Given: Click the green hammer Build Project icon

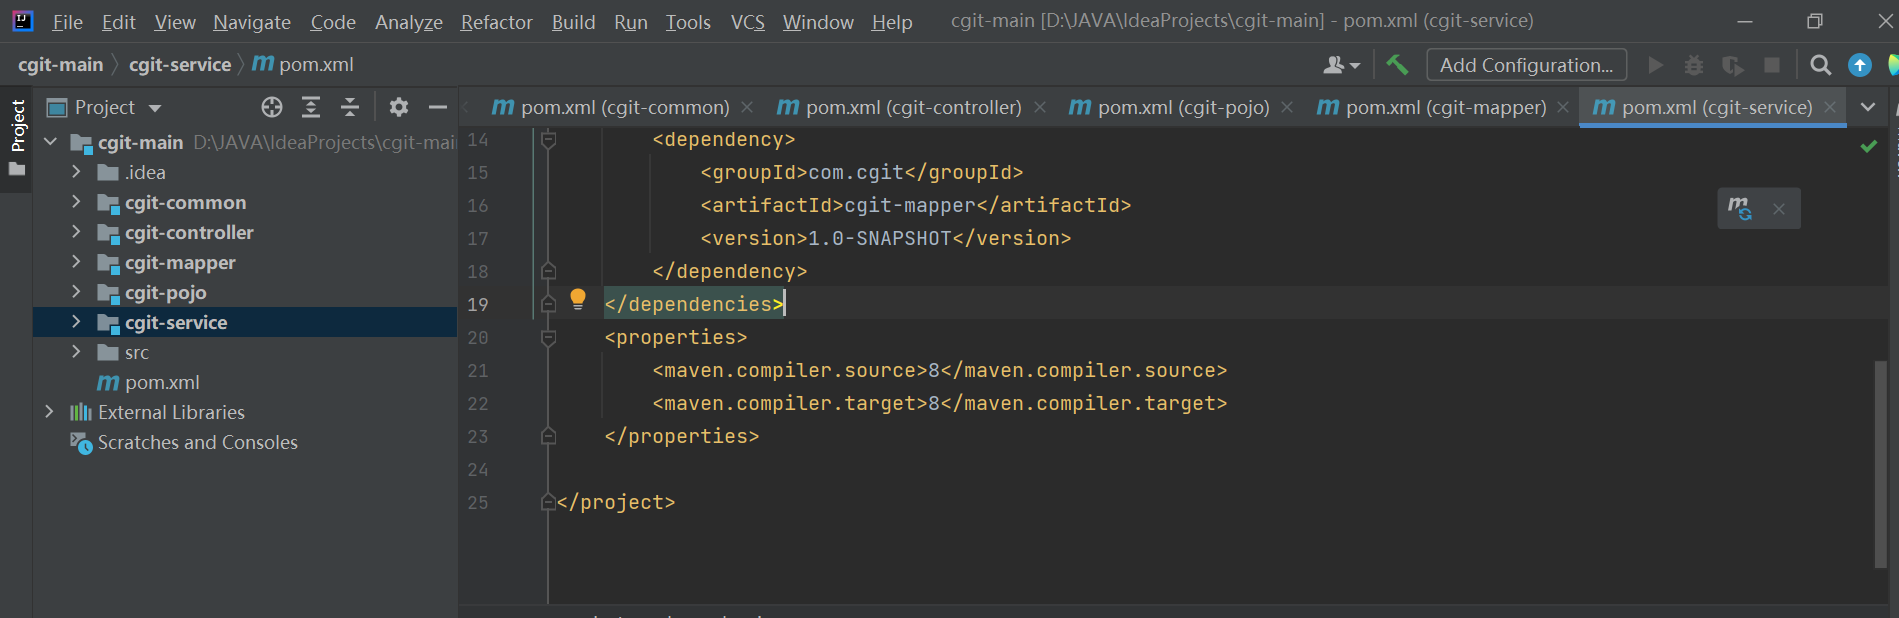Looking at the screenshot, I should [1397, 65].
